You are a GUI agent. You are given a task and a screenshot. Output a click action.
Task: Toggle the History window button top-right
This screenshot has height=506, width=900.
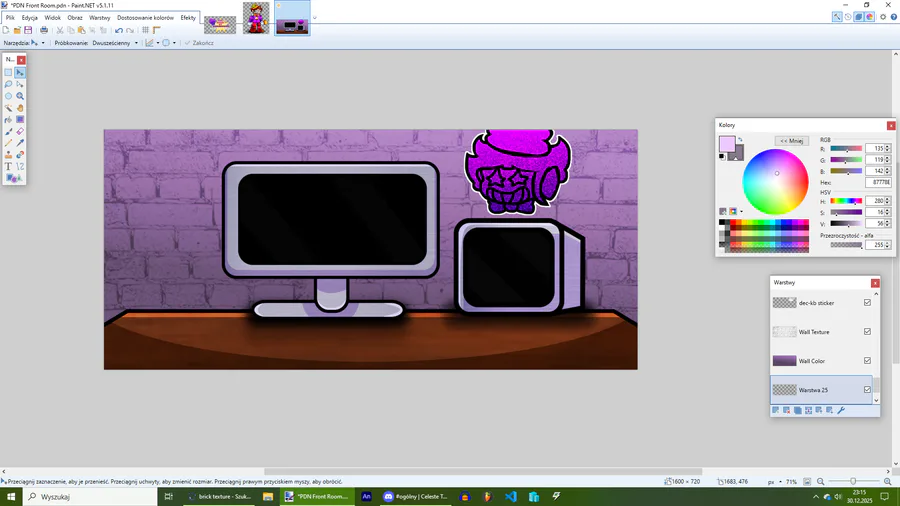point(848,17)
